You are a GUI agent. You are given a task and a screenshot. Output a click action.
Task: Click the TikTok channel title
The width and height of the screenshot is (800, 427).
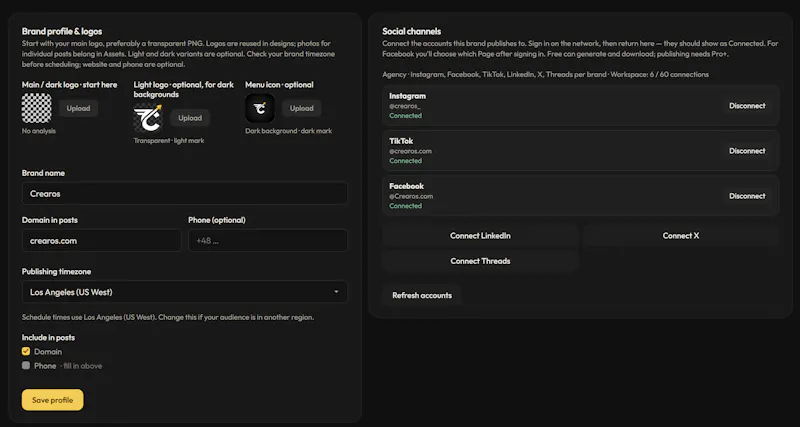point(401,141)
